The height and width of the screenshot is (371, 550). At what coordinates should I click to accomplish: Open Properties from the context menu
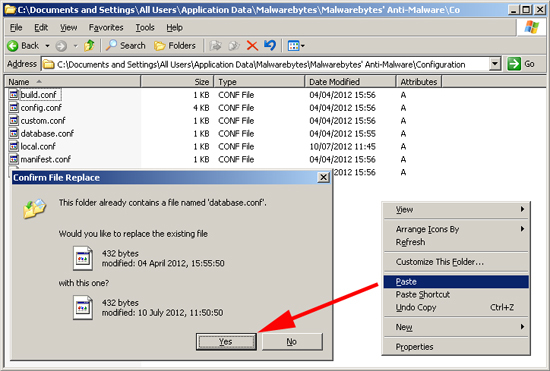tap(456, 347)
